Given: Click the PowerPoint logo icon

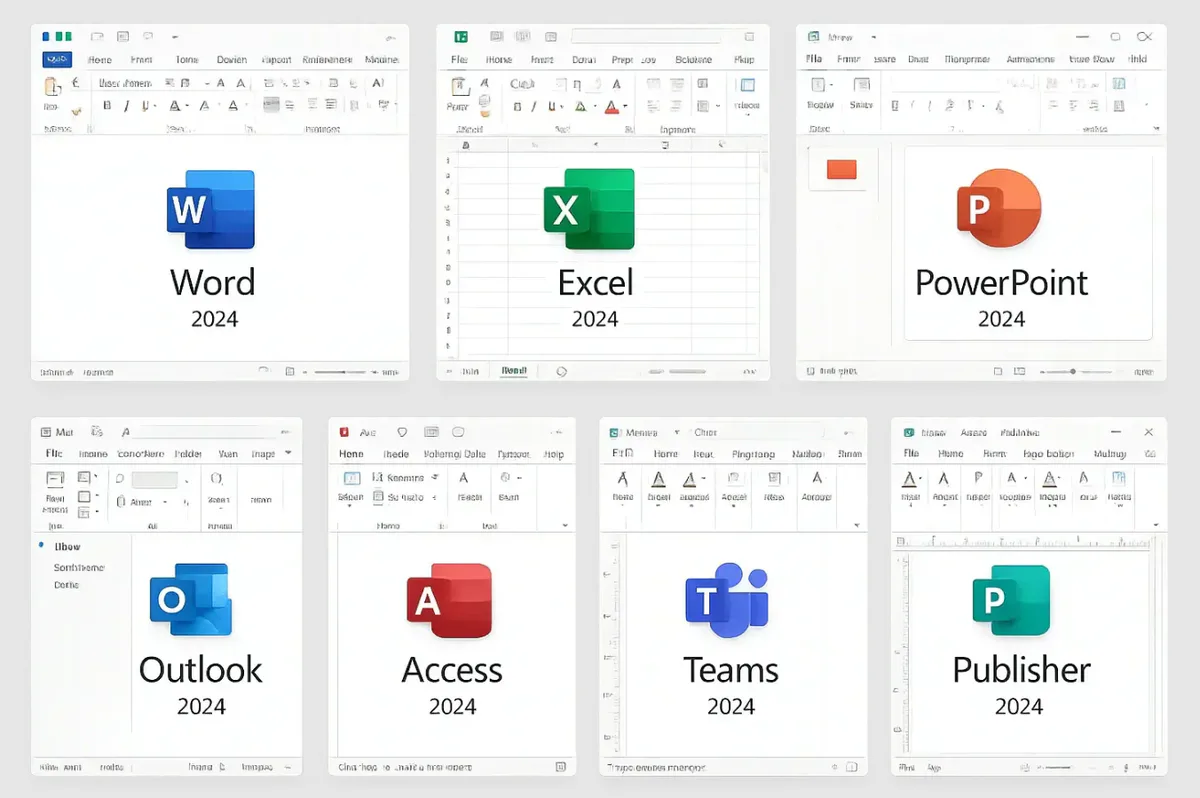Looking at the screenshot, I should pyautogui.click(x=999, y=210).
